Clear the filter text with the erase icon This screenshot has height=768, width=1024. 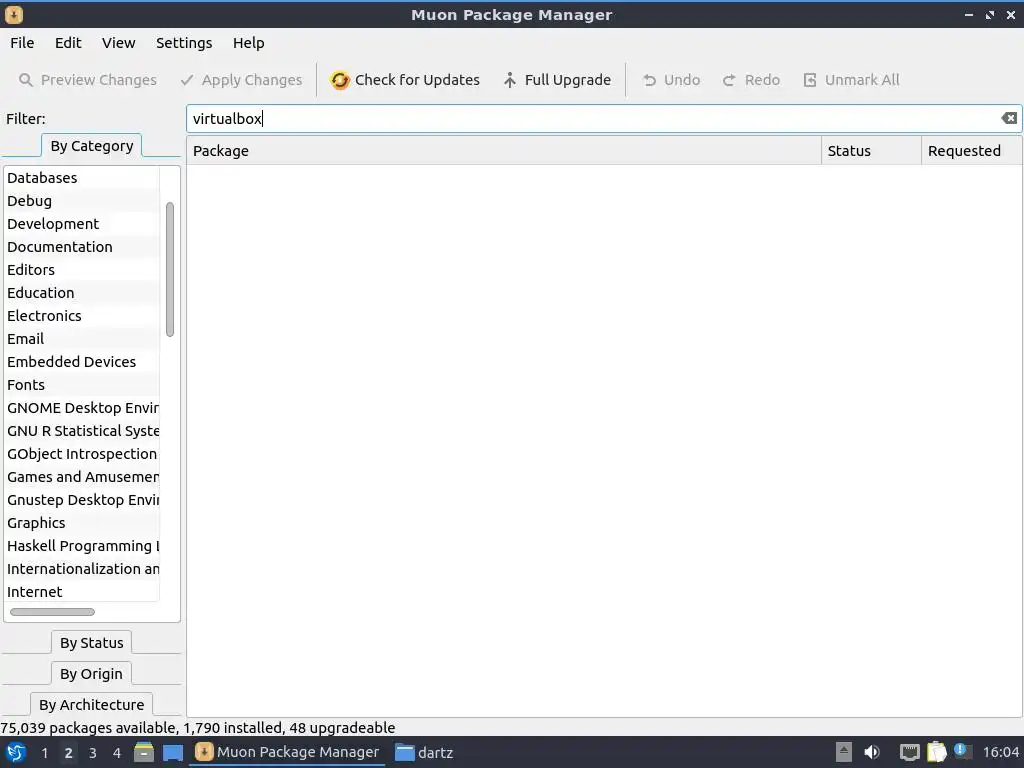[1009, 118]
